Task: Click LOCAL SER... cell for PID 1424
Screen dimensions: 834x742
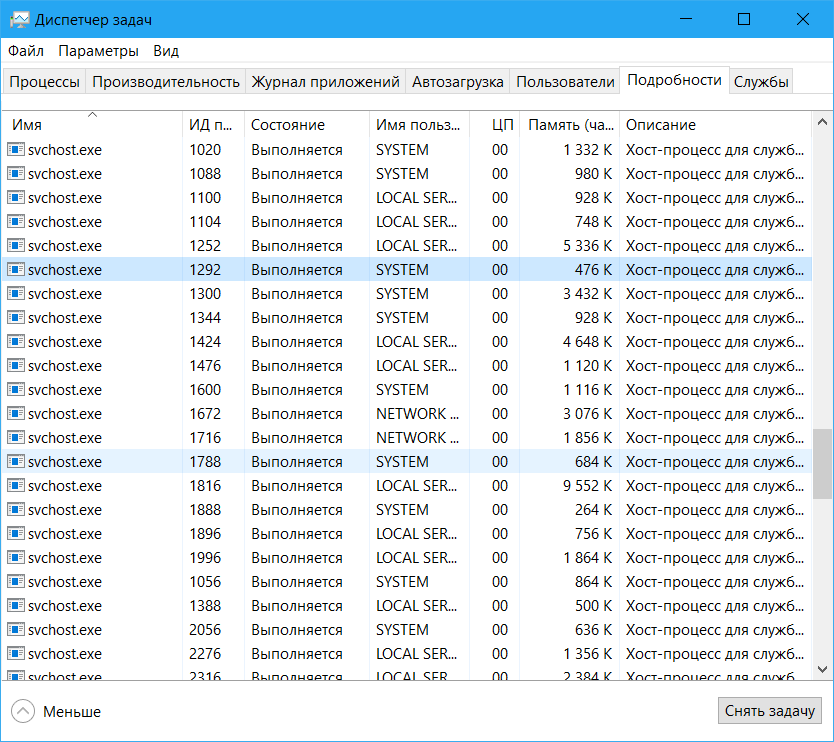Action: tap(416, 341)
